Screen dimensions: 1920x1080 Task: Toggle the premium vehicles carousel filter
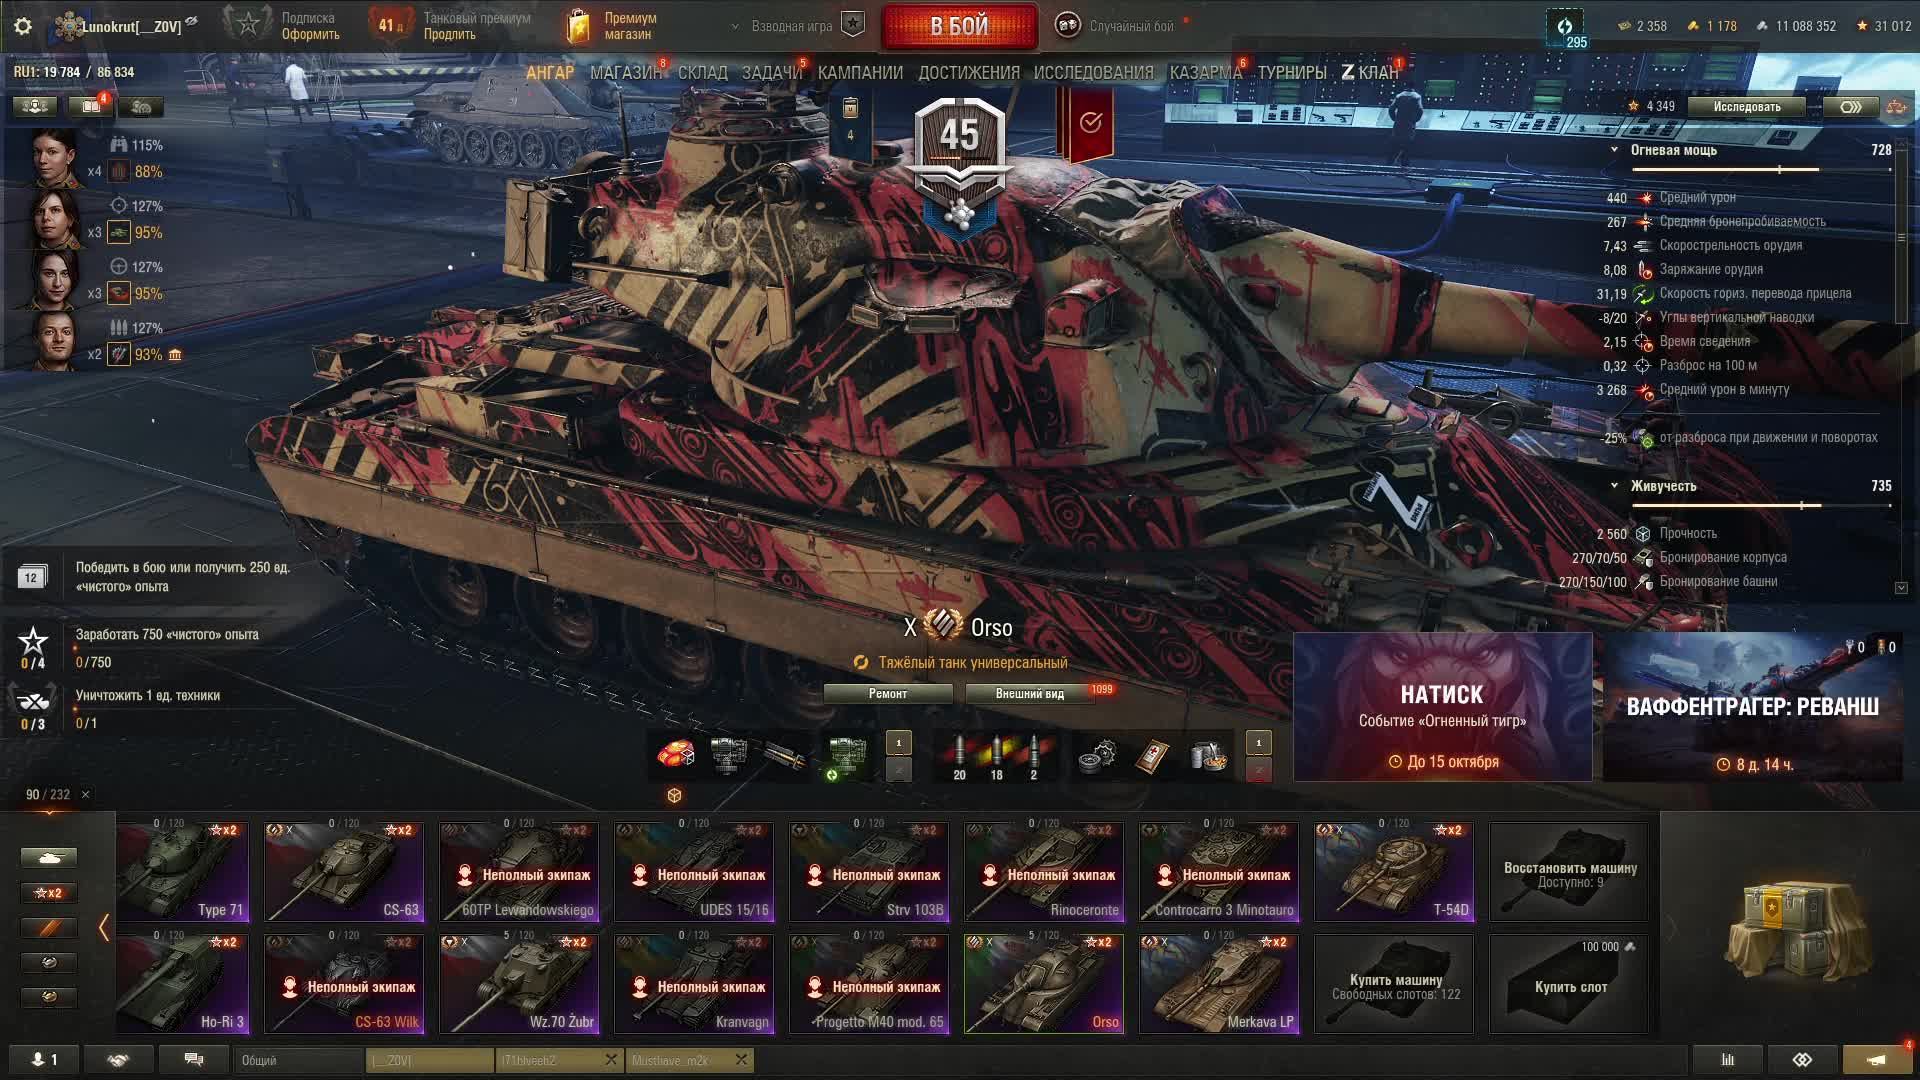49,927
